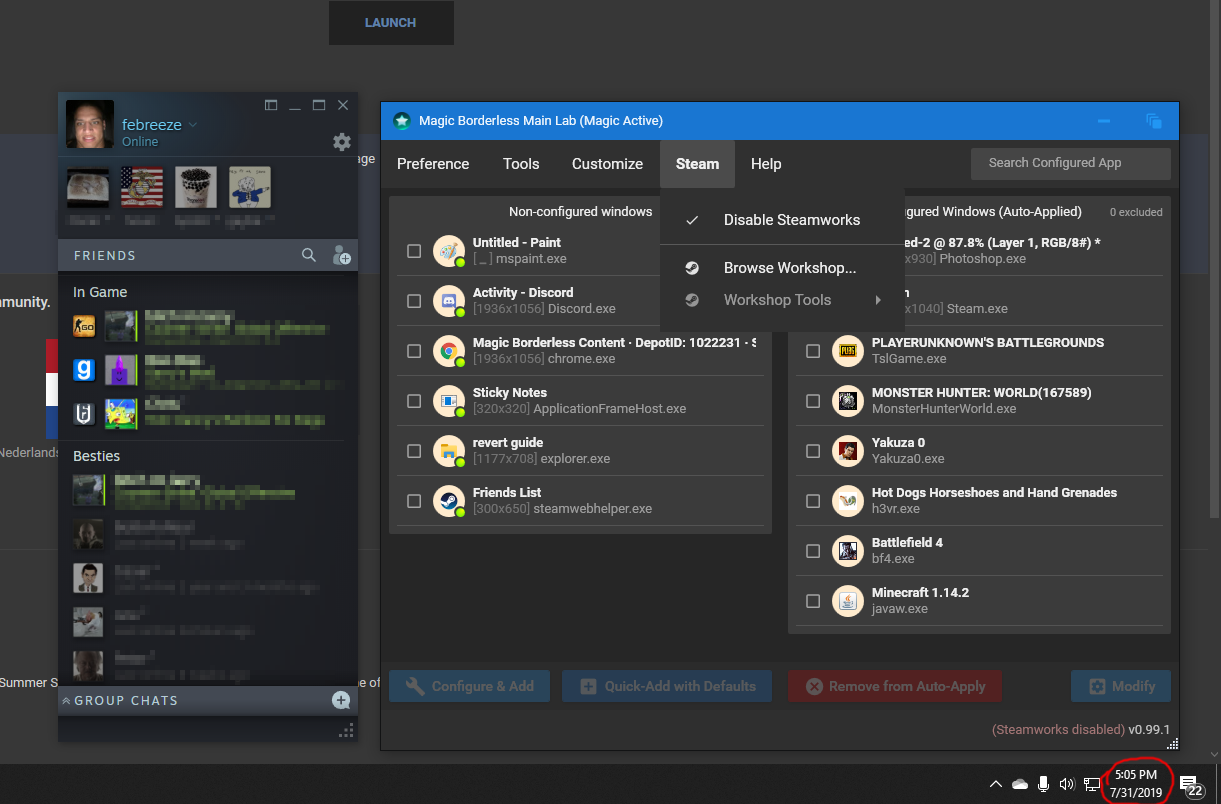The width and height of the screenshot is (1221, 804).
Task: Click the Hot Dogs Horseshoes game icon
Action: pyautogui.click(x=848, y=501)
